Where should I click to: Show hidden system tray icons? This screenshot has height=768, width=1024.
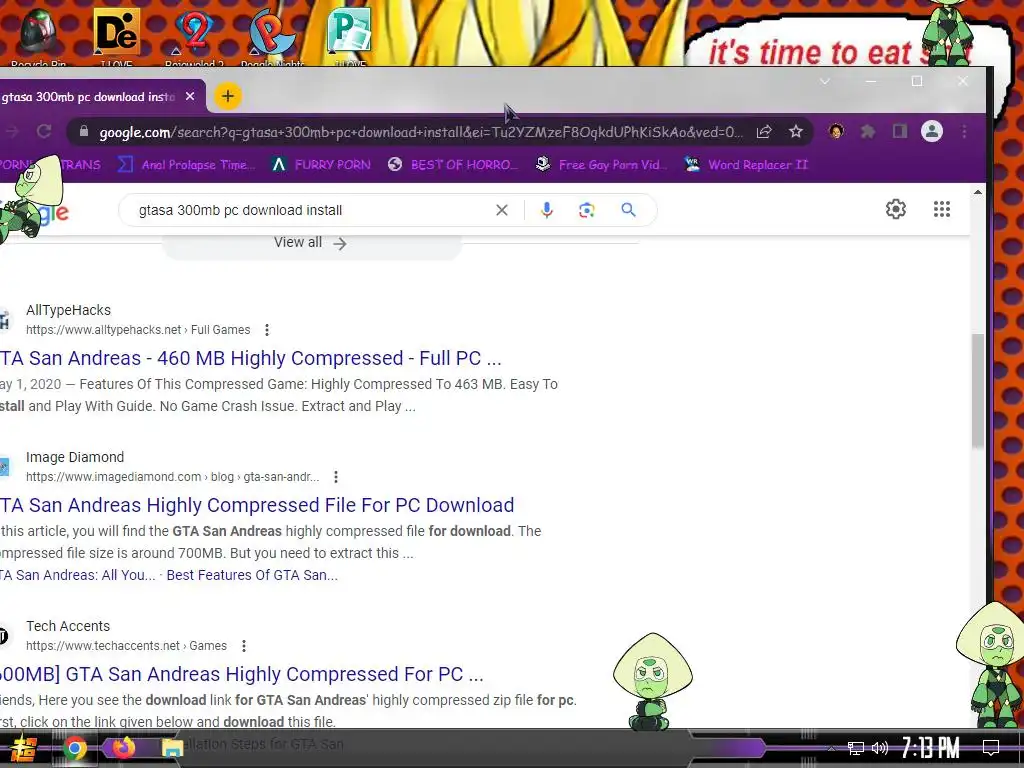(x=831, y=748)
